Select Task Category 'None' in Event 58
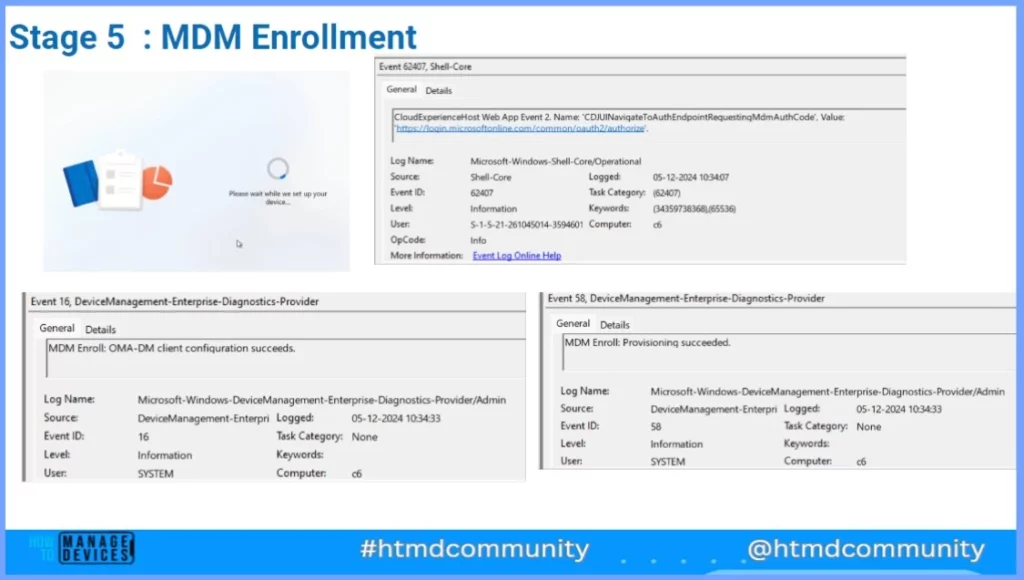The width and height of the screenshot is (1024, 580). point(869,427)
